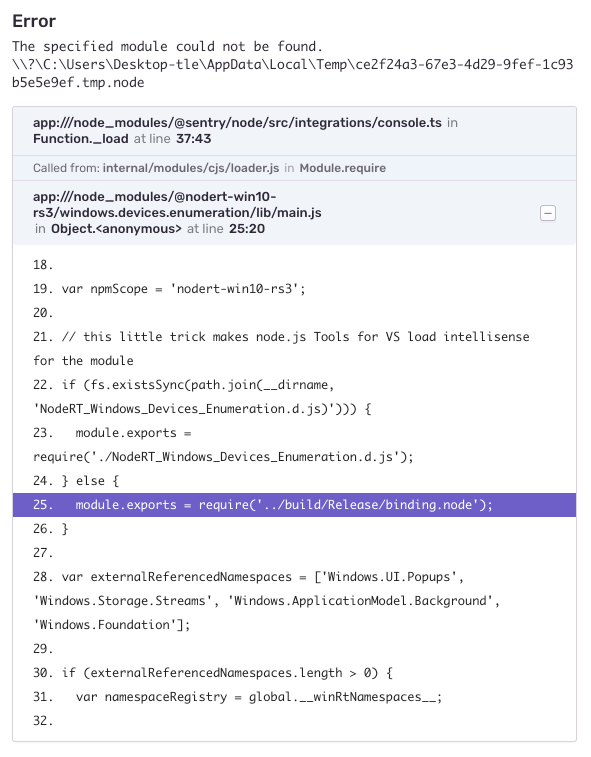The width and height of the screenshot is (591, 757).
Task: Click line 30 externalReferencedNamespaces.length check
Action: 213,673
